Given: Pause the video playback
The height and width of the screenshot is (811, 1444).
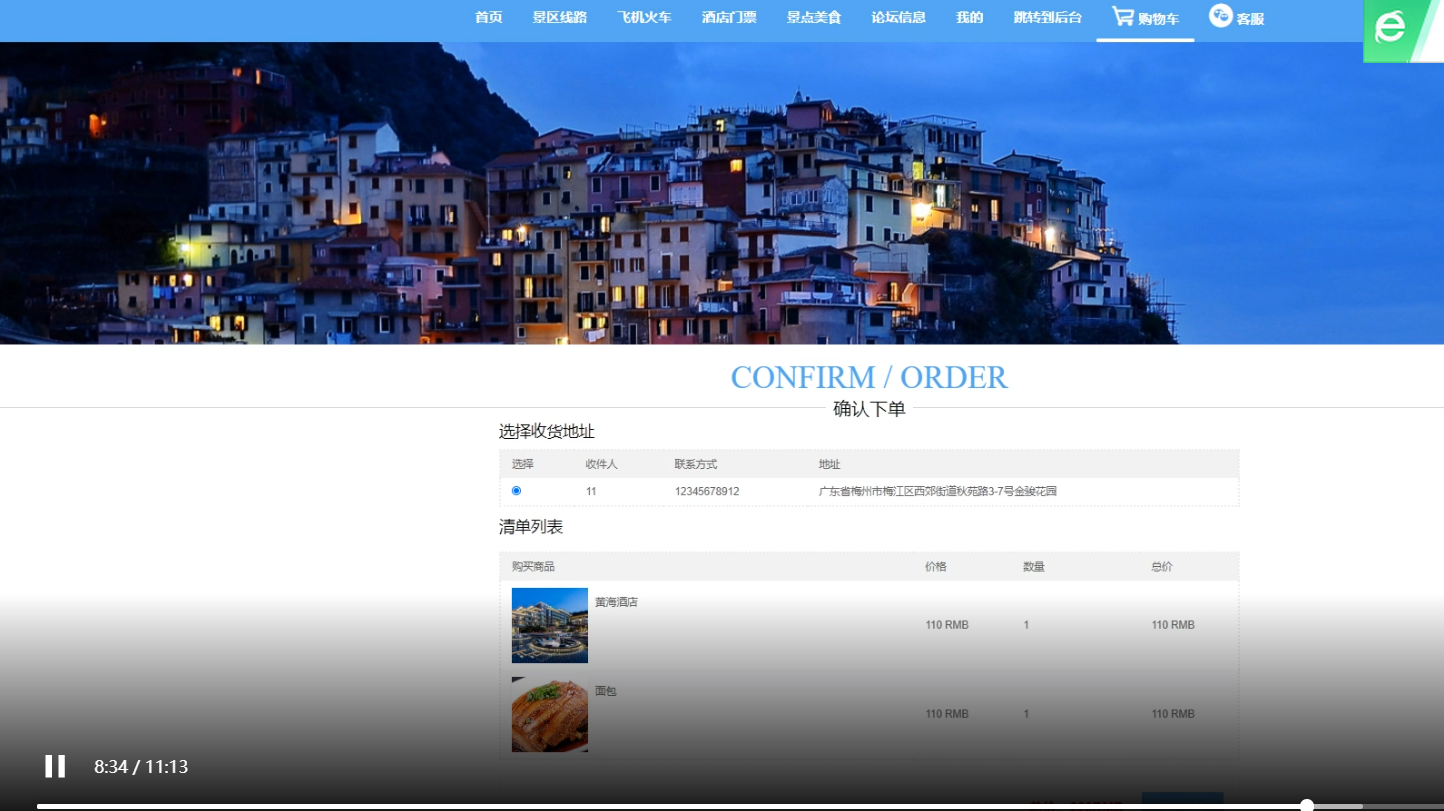Looking at the screenshot, I should [x=55, y=766].
